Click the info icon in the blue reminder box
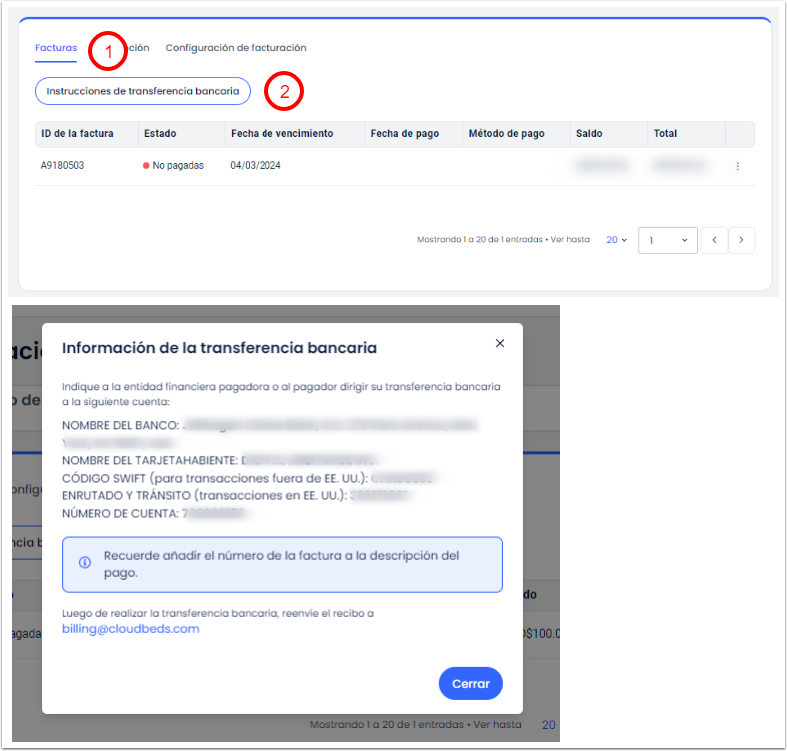The width and height of the screenshot is (787, 751). coord(84,564)
